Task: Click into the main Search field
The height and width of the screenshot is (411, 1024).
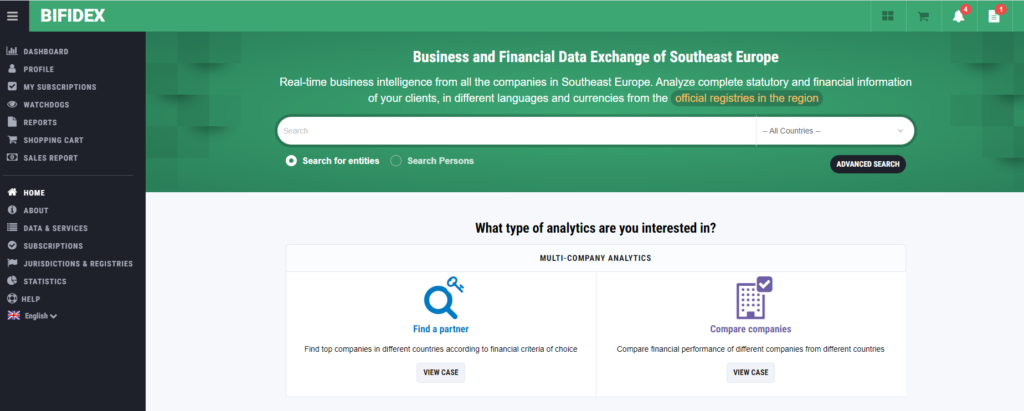Action: pyautogui.click(x=517, y=131)
